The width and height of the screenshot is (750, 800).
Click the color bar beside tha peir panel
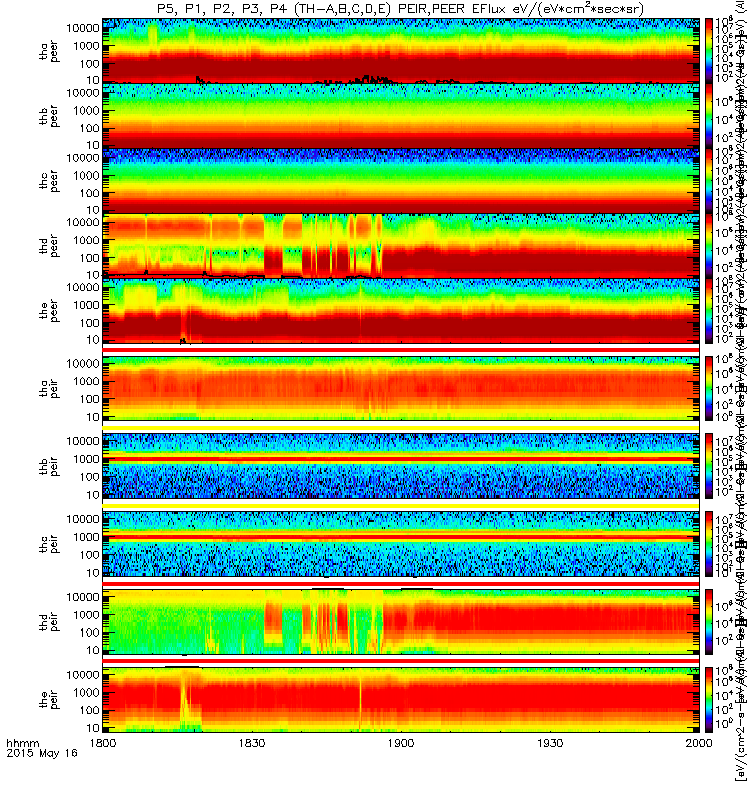point(709,388)
